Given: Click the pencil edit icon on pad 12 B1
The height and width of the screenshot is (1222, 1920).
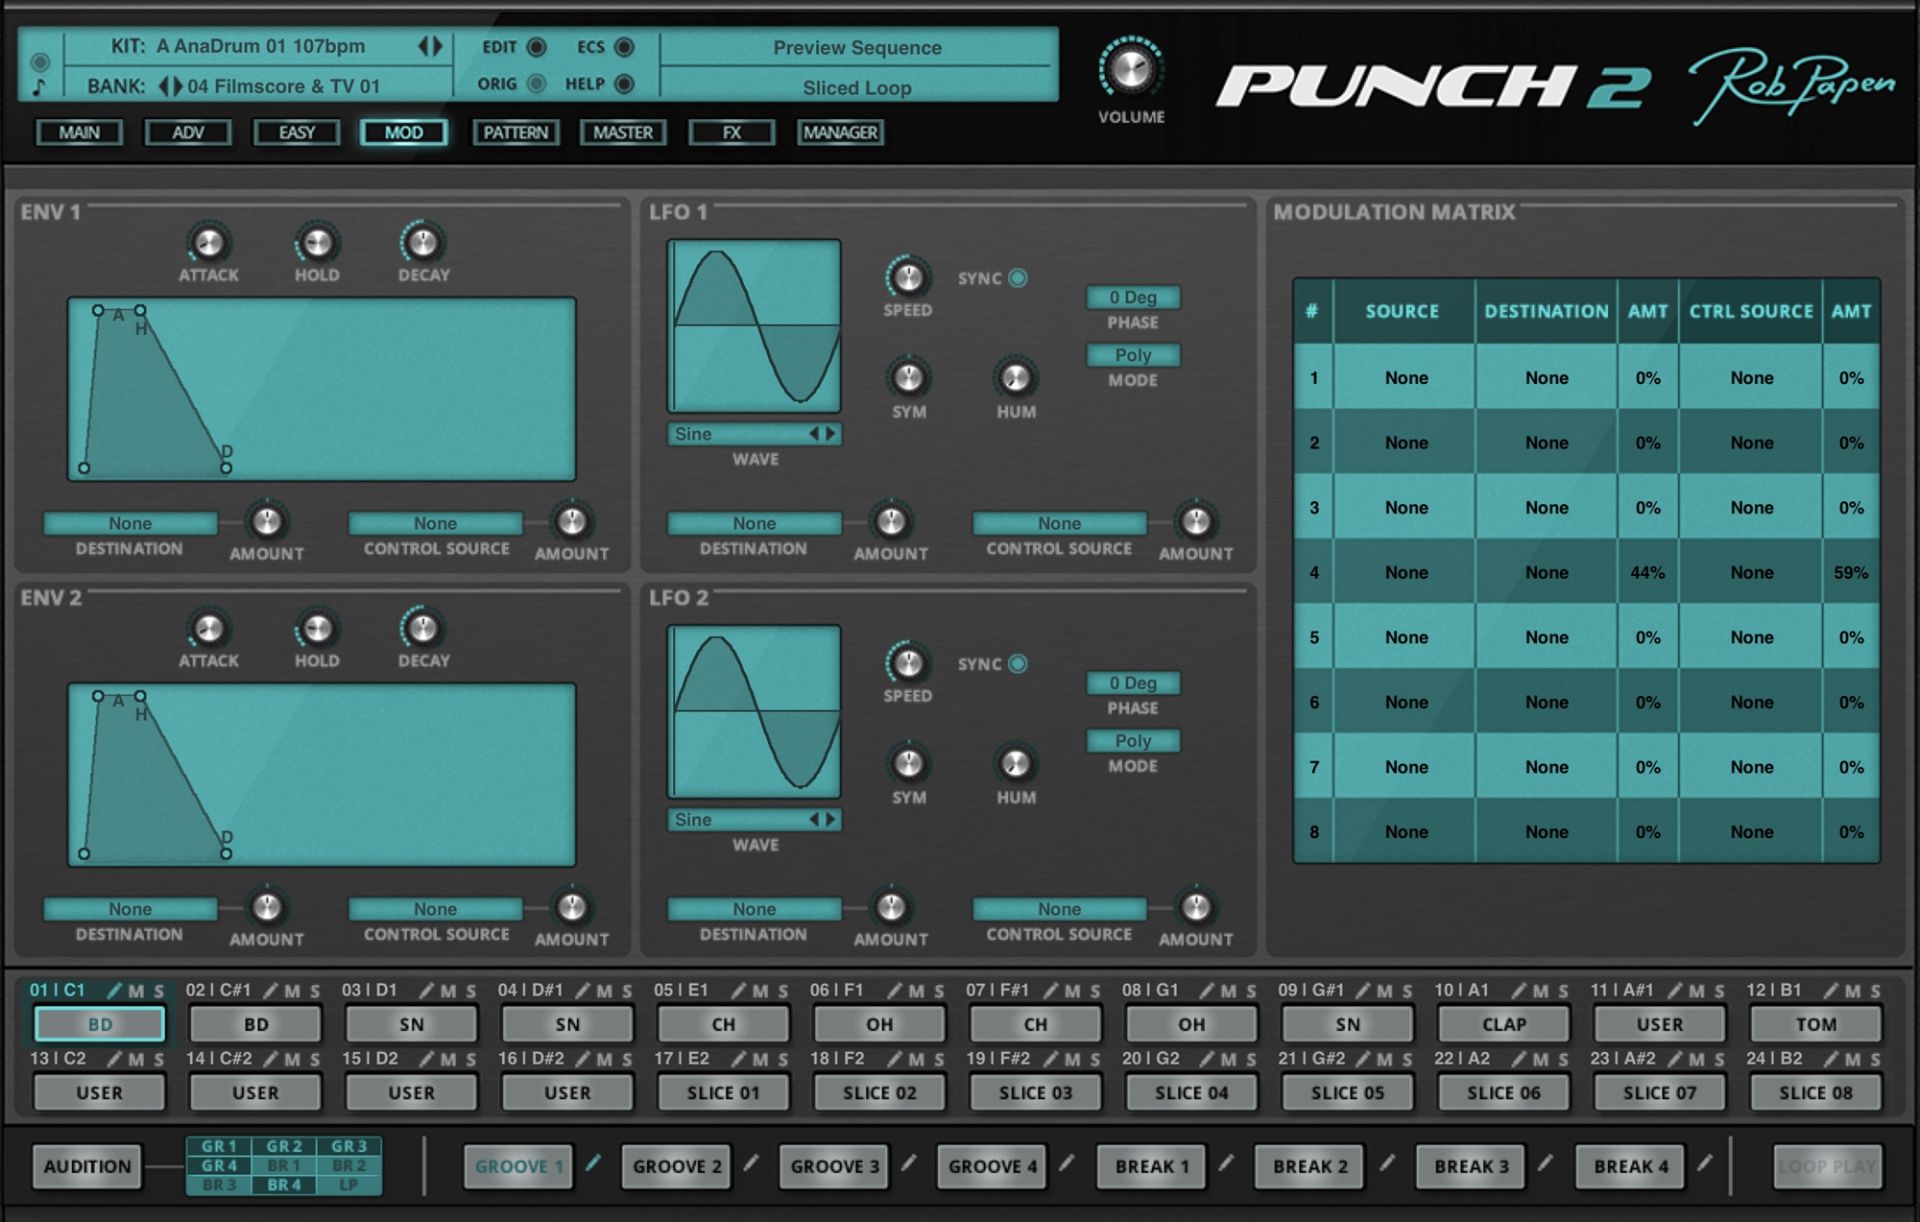Looking at the screenshot, I should pos(1830,991).
